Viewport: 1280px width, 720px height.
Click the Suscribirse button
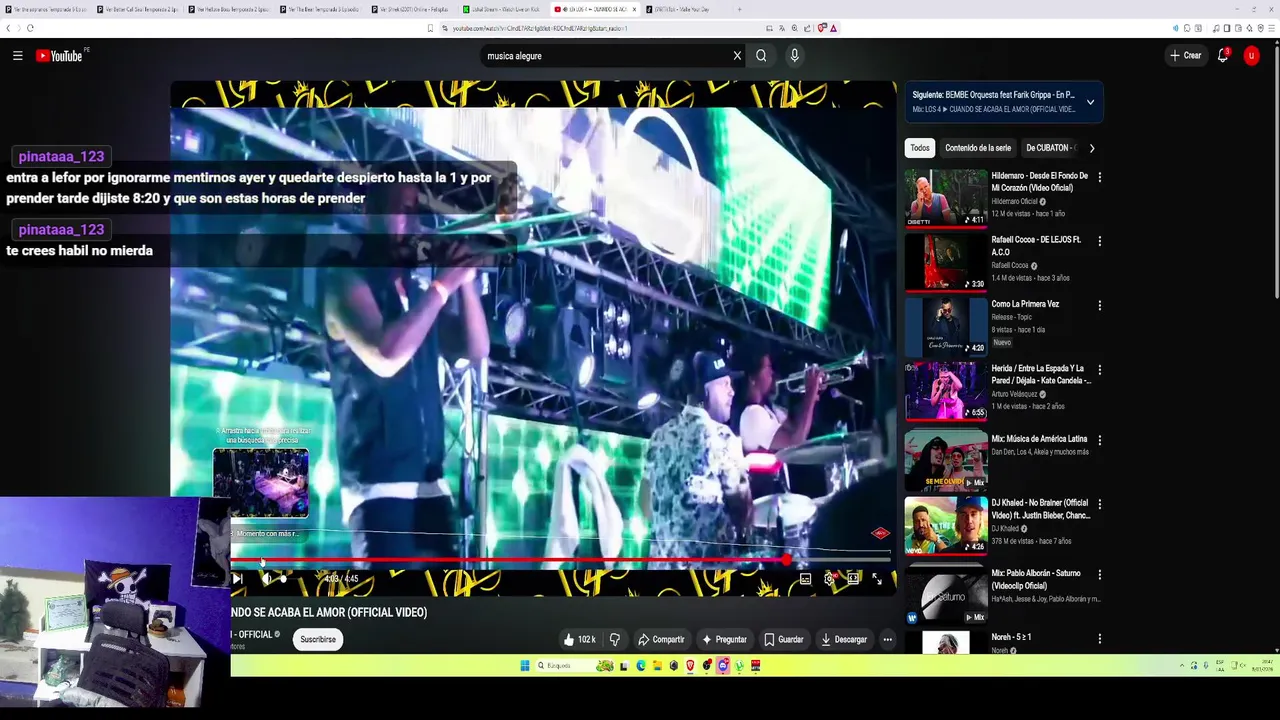click(318, 639)
